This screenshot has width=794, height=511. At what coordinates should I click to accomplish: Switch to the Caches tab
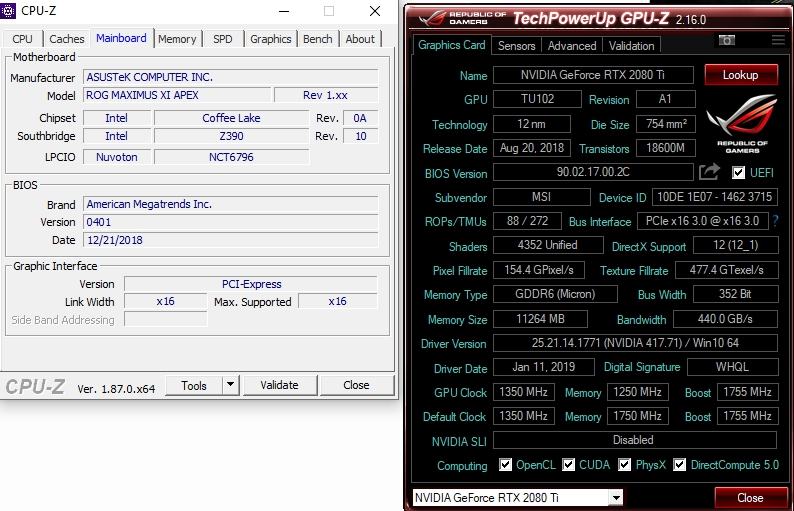pyautogui.click(x=66, y=39)
